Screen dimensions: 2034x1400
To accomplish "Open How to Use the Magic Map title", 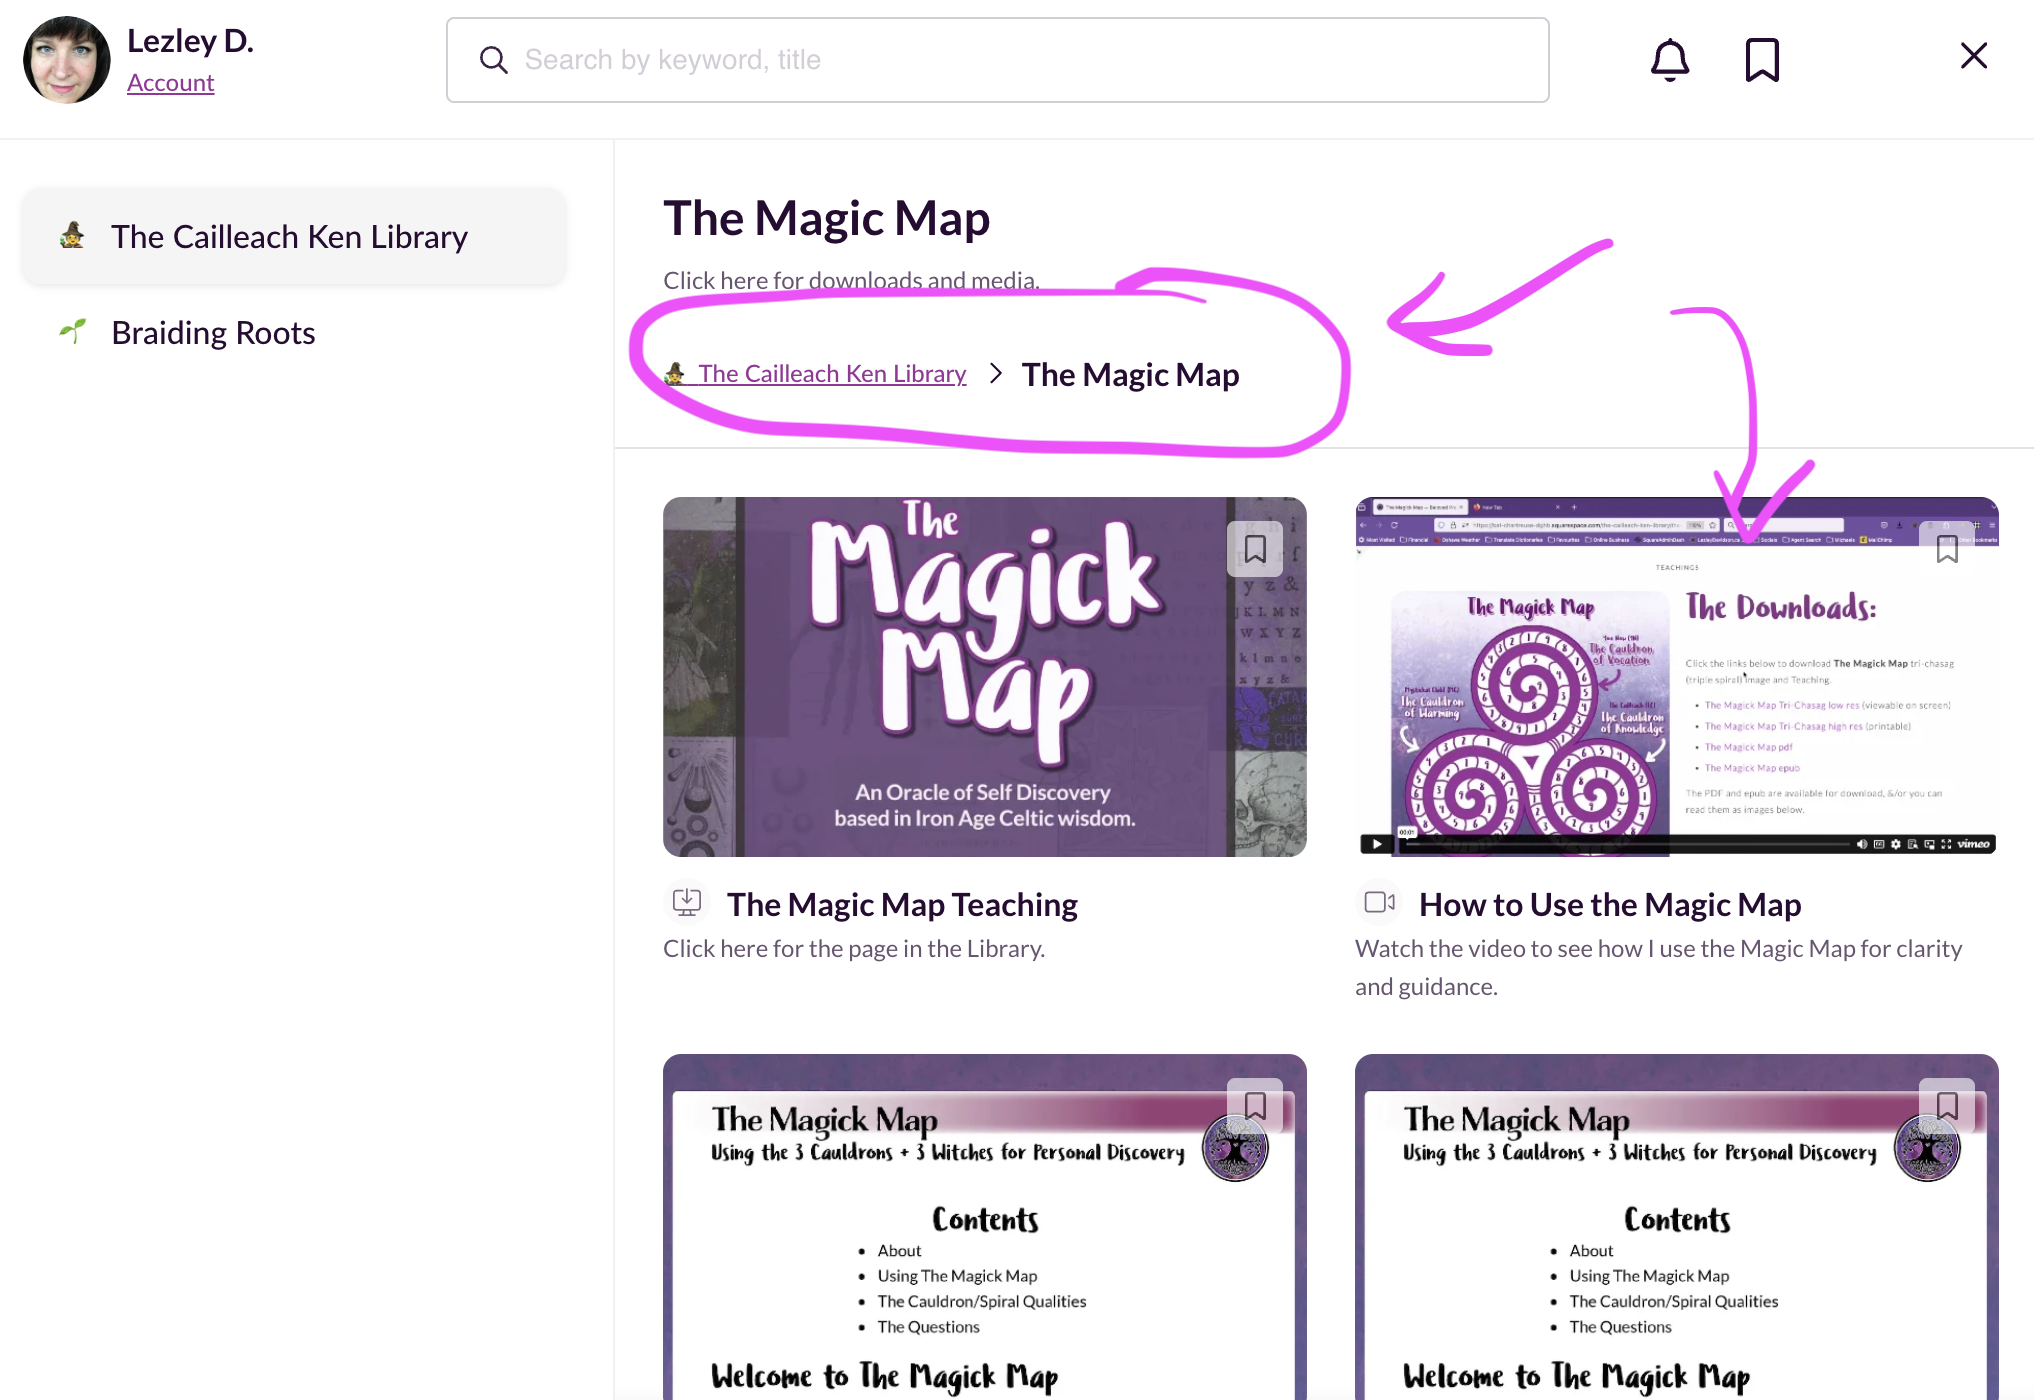I will (x=1610, y=905).
